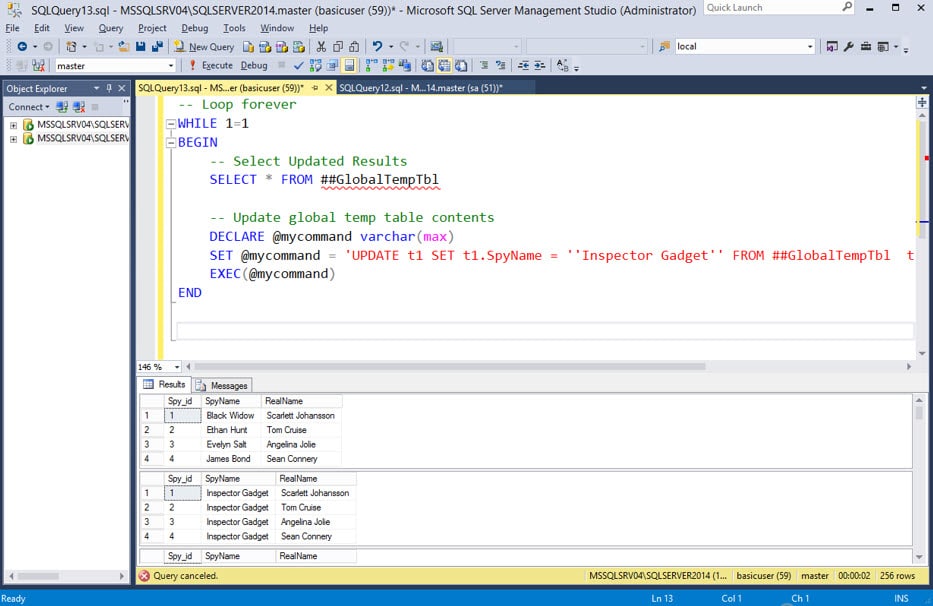The image size is (933, 606).
Task: Open the 146 % zoom dropdown
Action: coord(177,367)
